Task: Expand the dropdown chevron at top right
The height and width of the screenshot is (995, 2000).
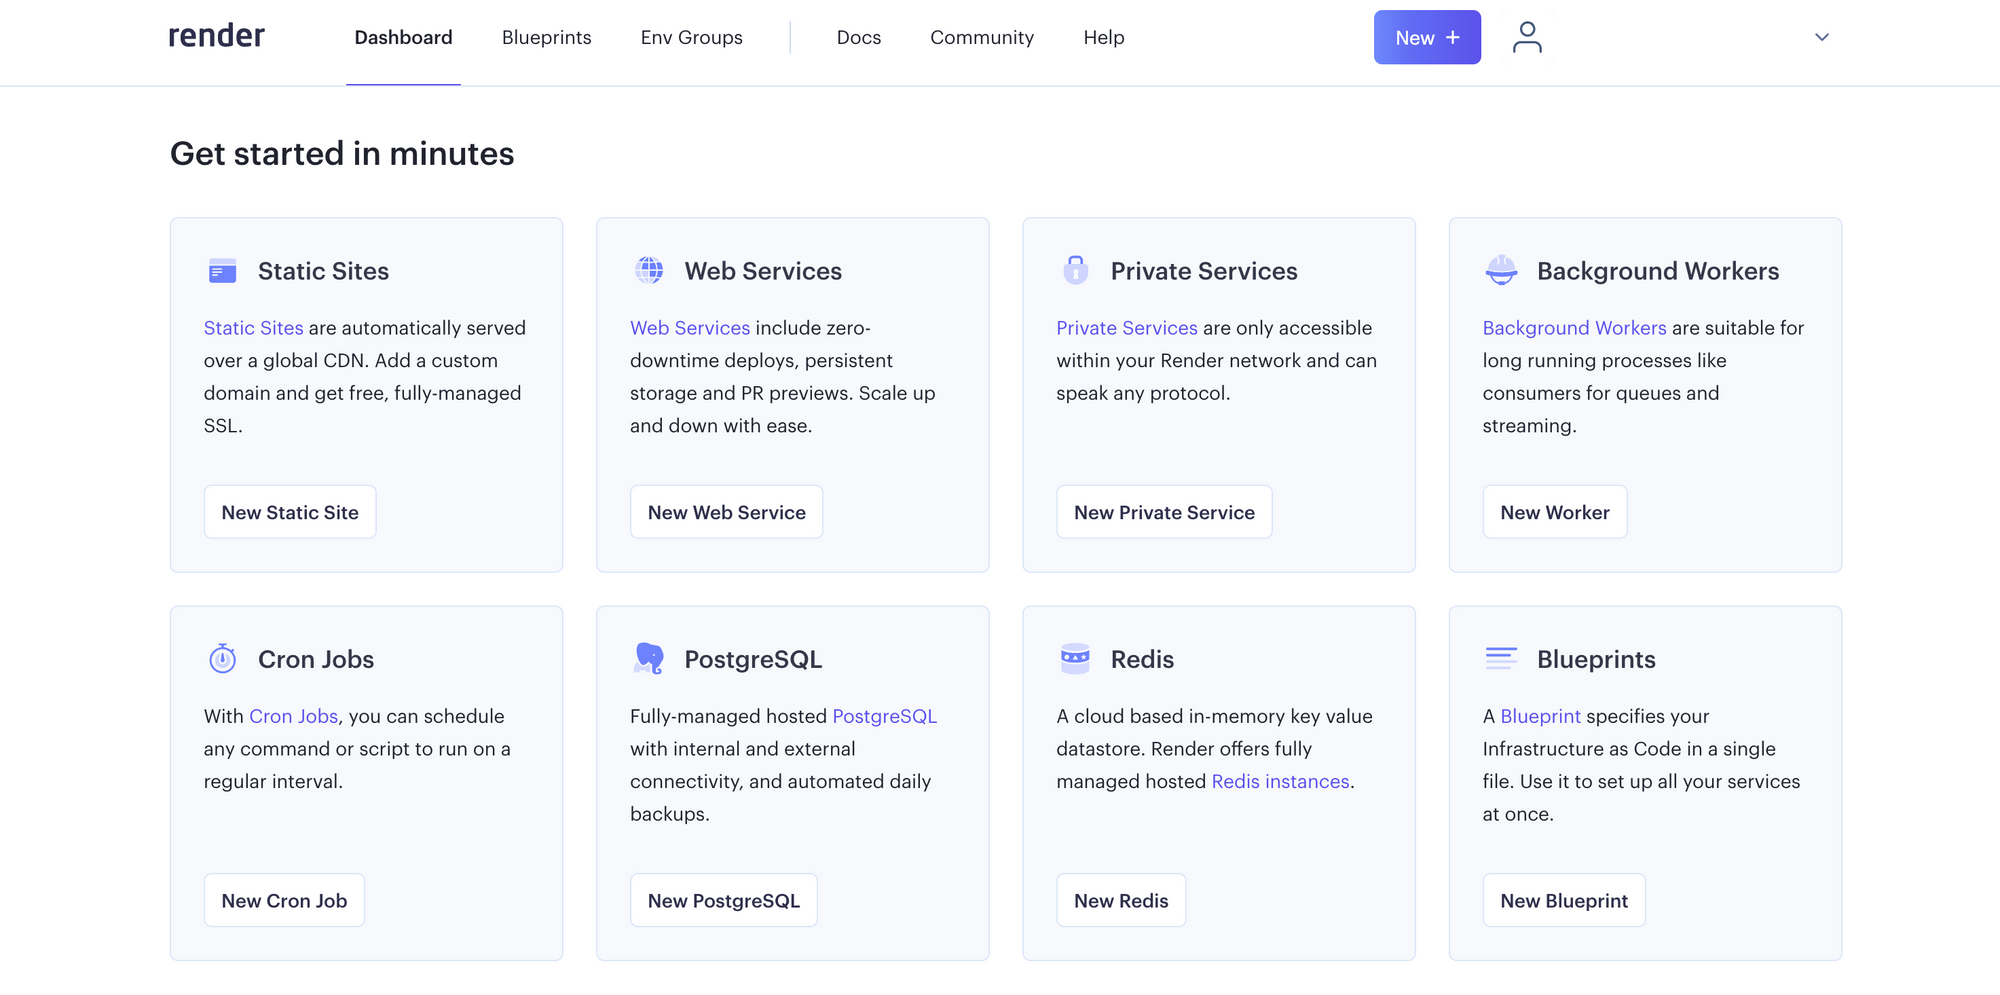Action: point(1821,37)
